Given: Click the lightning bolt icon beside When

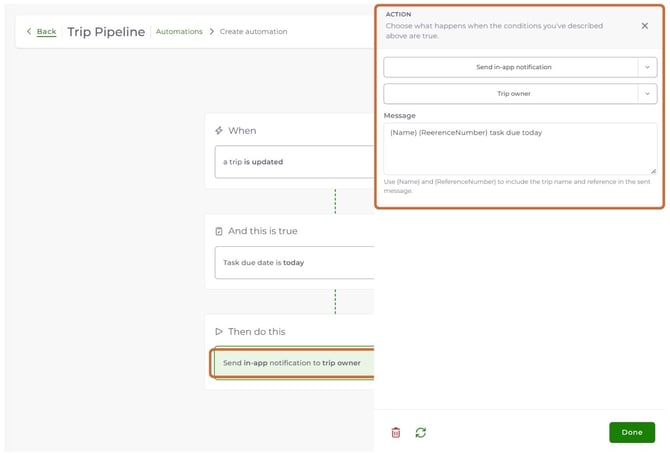Looking at the screenshot, I should (x=219, y=130).
